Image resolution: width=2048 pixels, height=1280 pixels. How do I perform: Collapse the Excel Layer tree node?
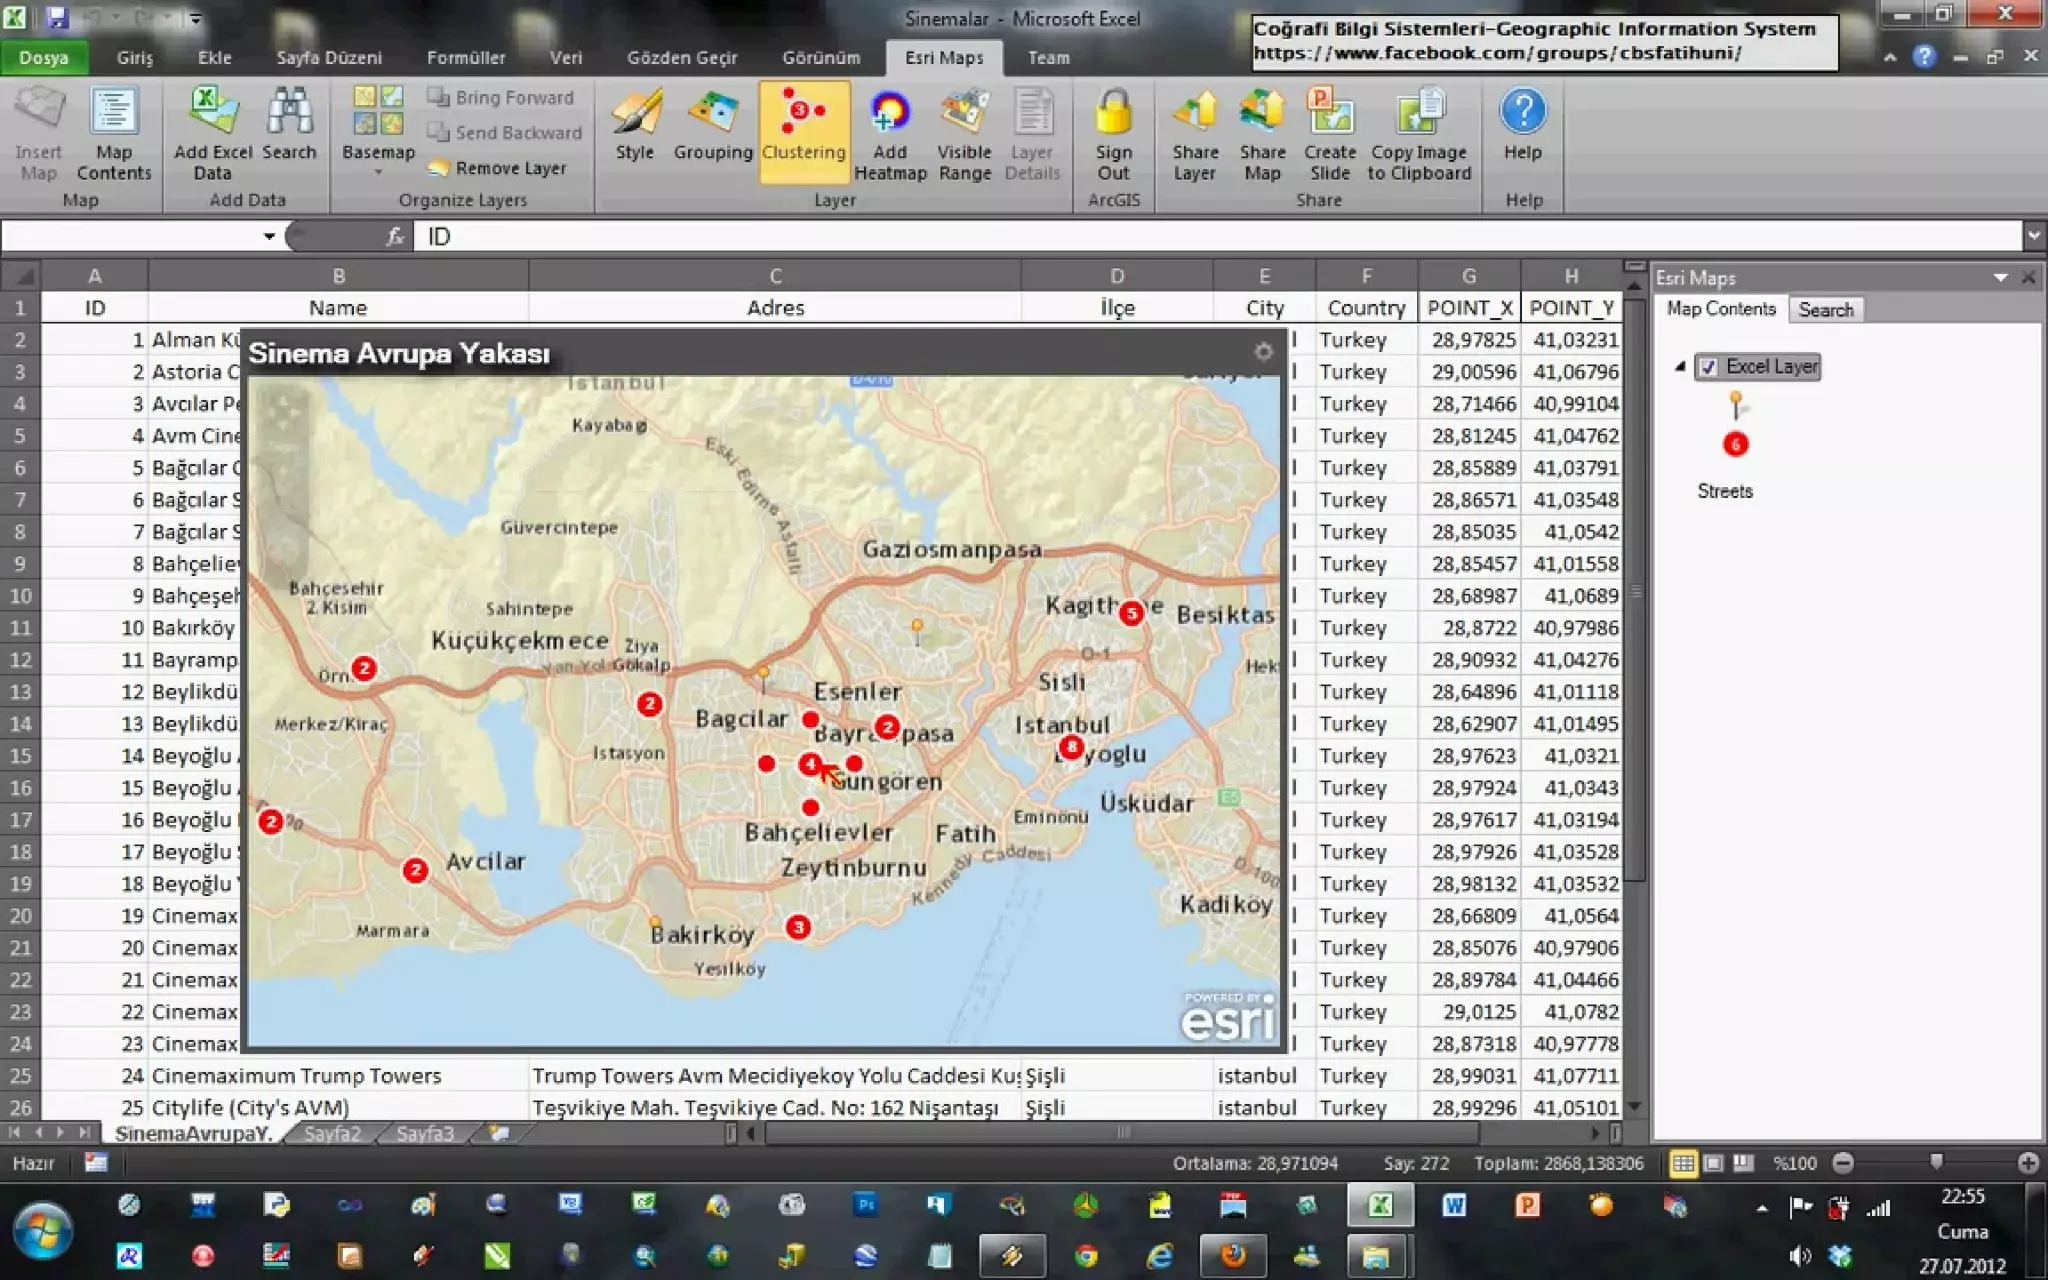[x=1680, y=367]
